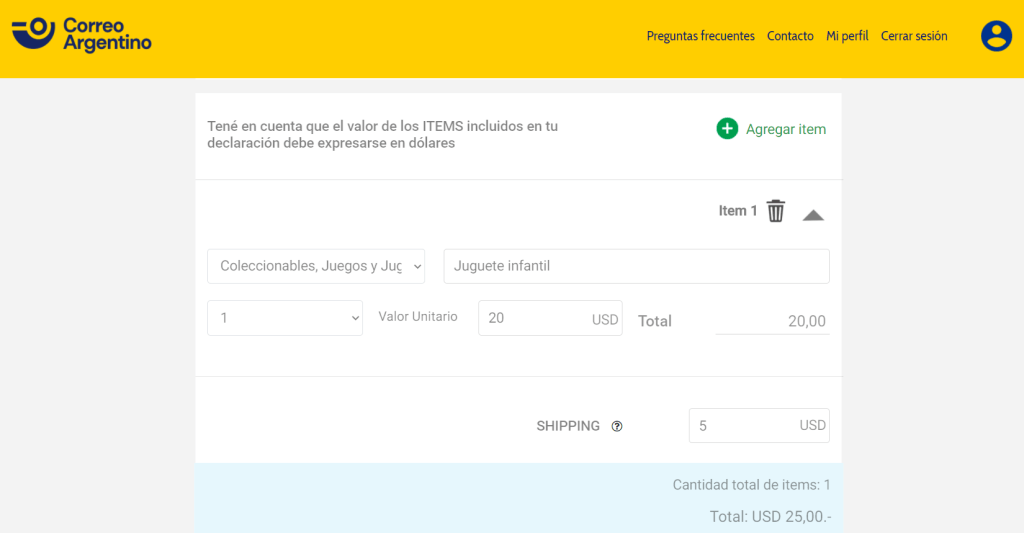Screen dimensions: 1024x533
Task: Open the Contacto page
Action: pos(790,36)
